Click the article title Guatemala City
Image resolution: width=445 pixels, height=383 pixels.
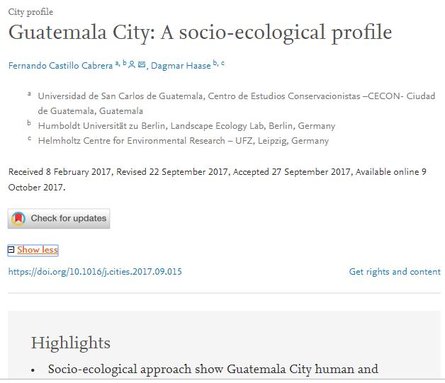tap(200, 32)
